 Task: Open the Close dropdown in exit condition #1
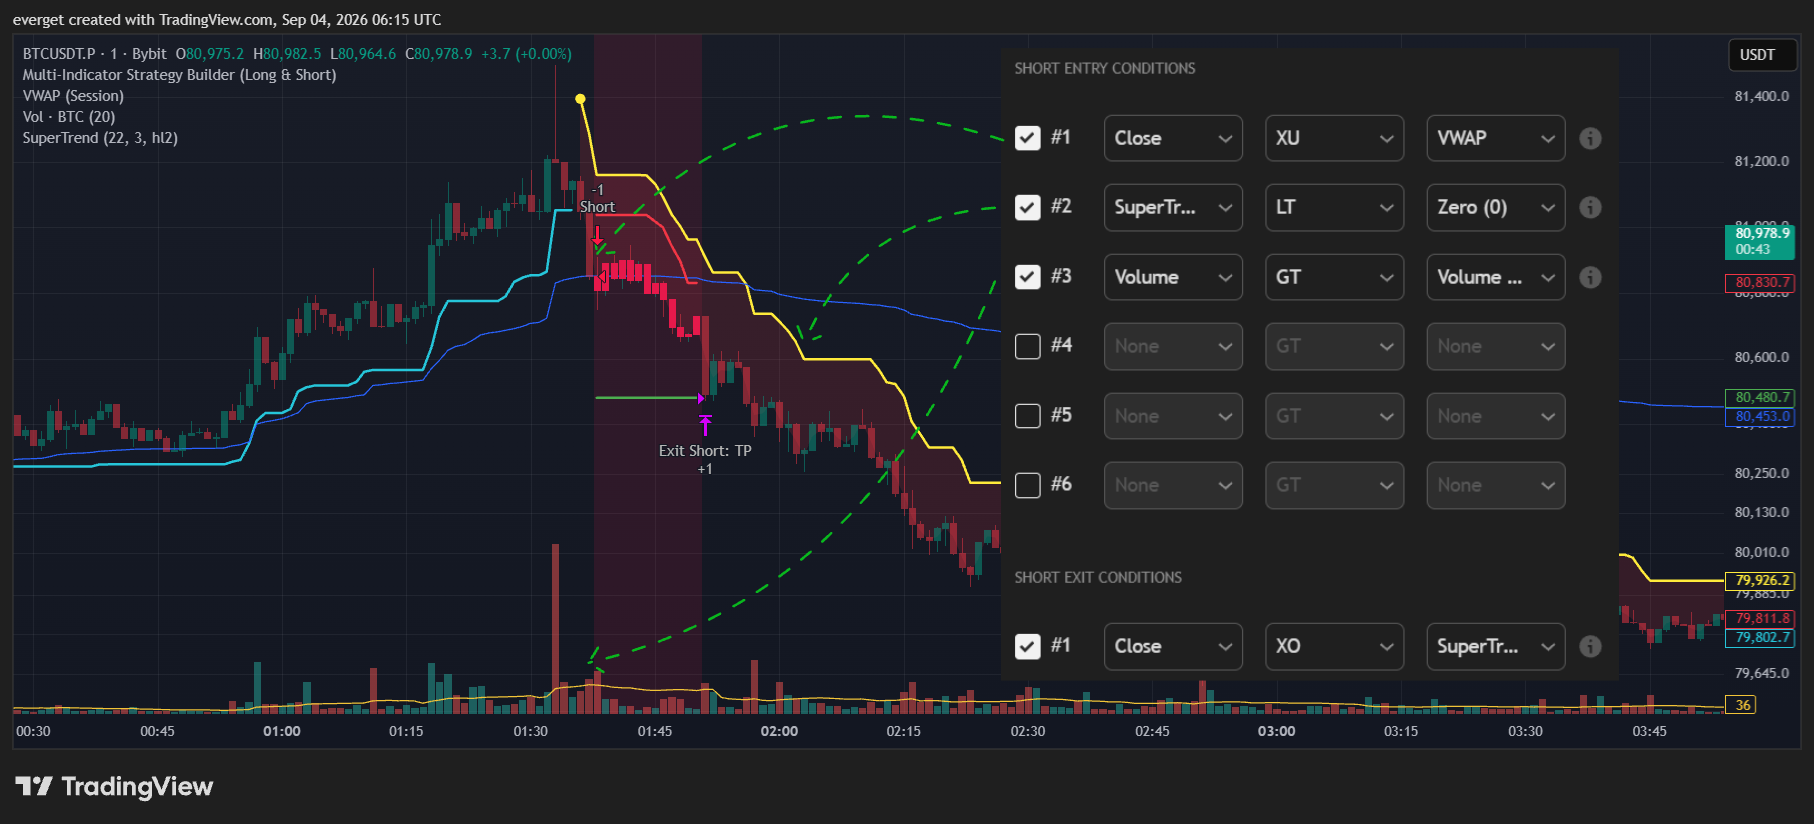pos(1173,646)
